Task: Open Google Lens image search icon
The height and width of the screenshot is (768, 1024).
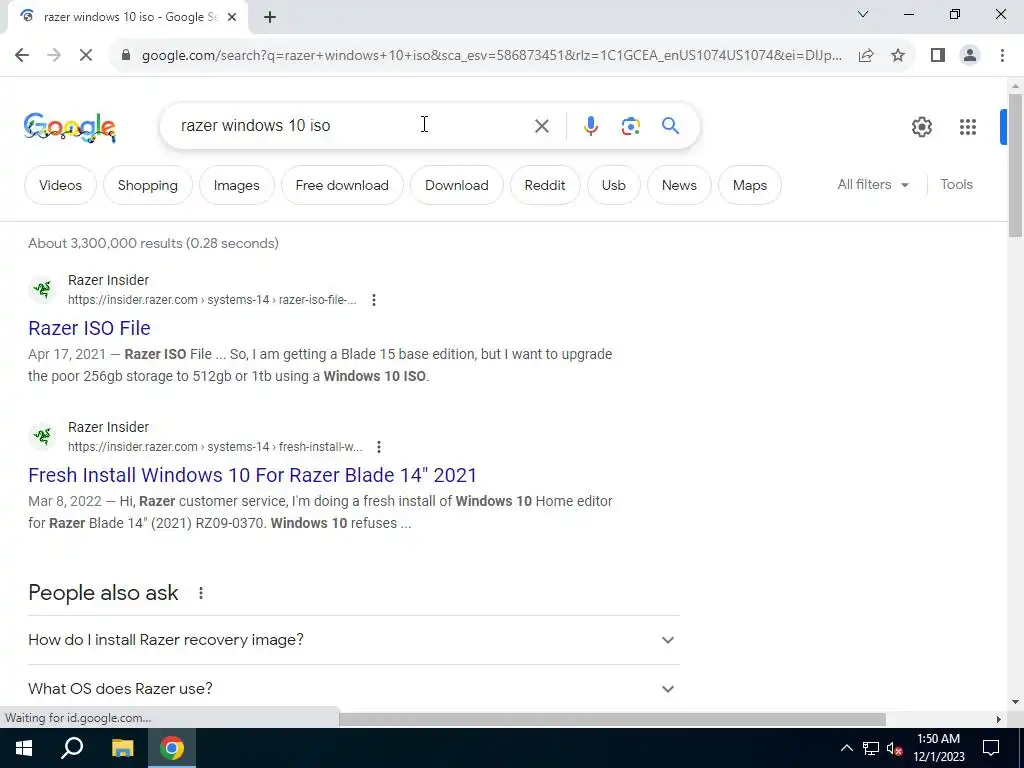Action: [x=630, y=126]
